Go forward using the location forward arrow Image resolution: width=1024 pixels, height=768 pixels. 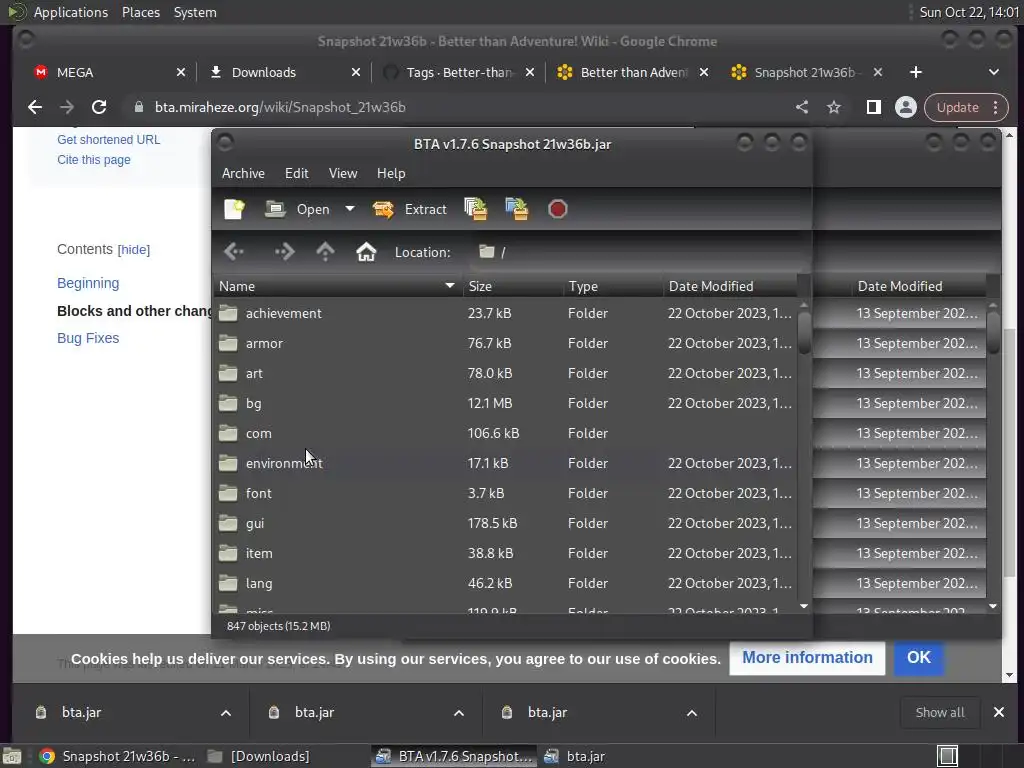click(285, 251)
